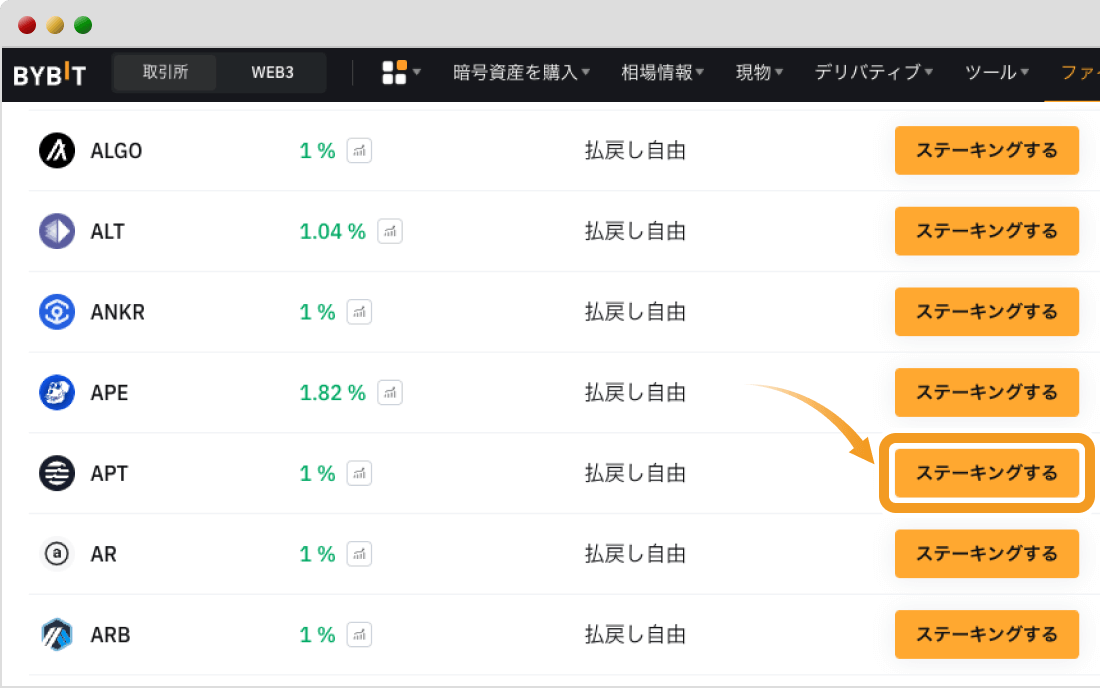1100x688 pixels.
Task: Open APY chart icon next to ALGO
Action: click(359, 151)
